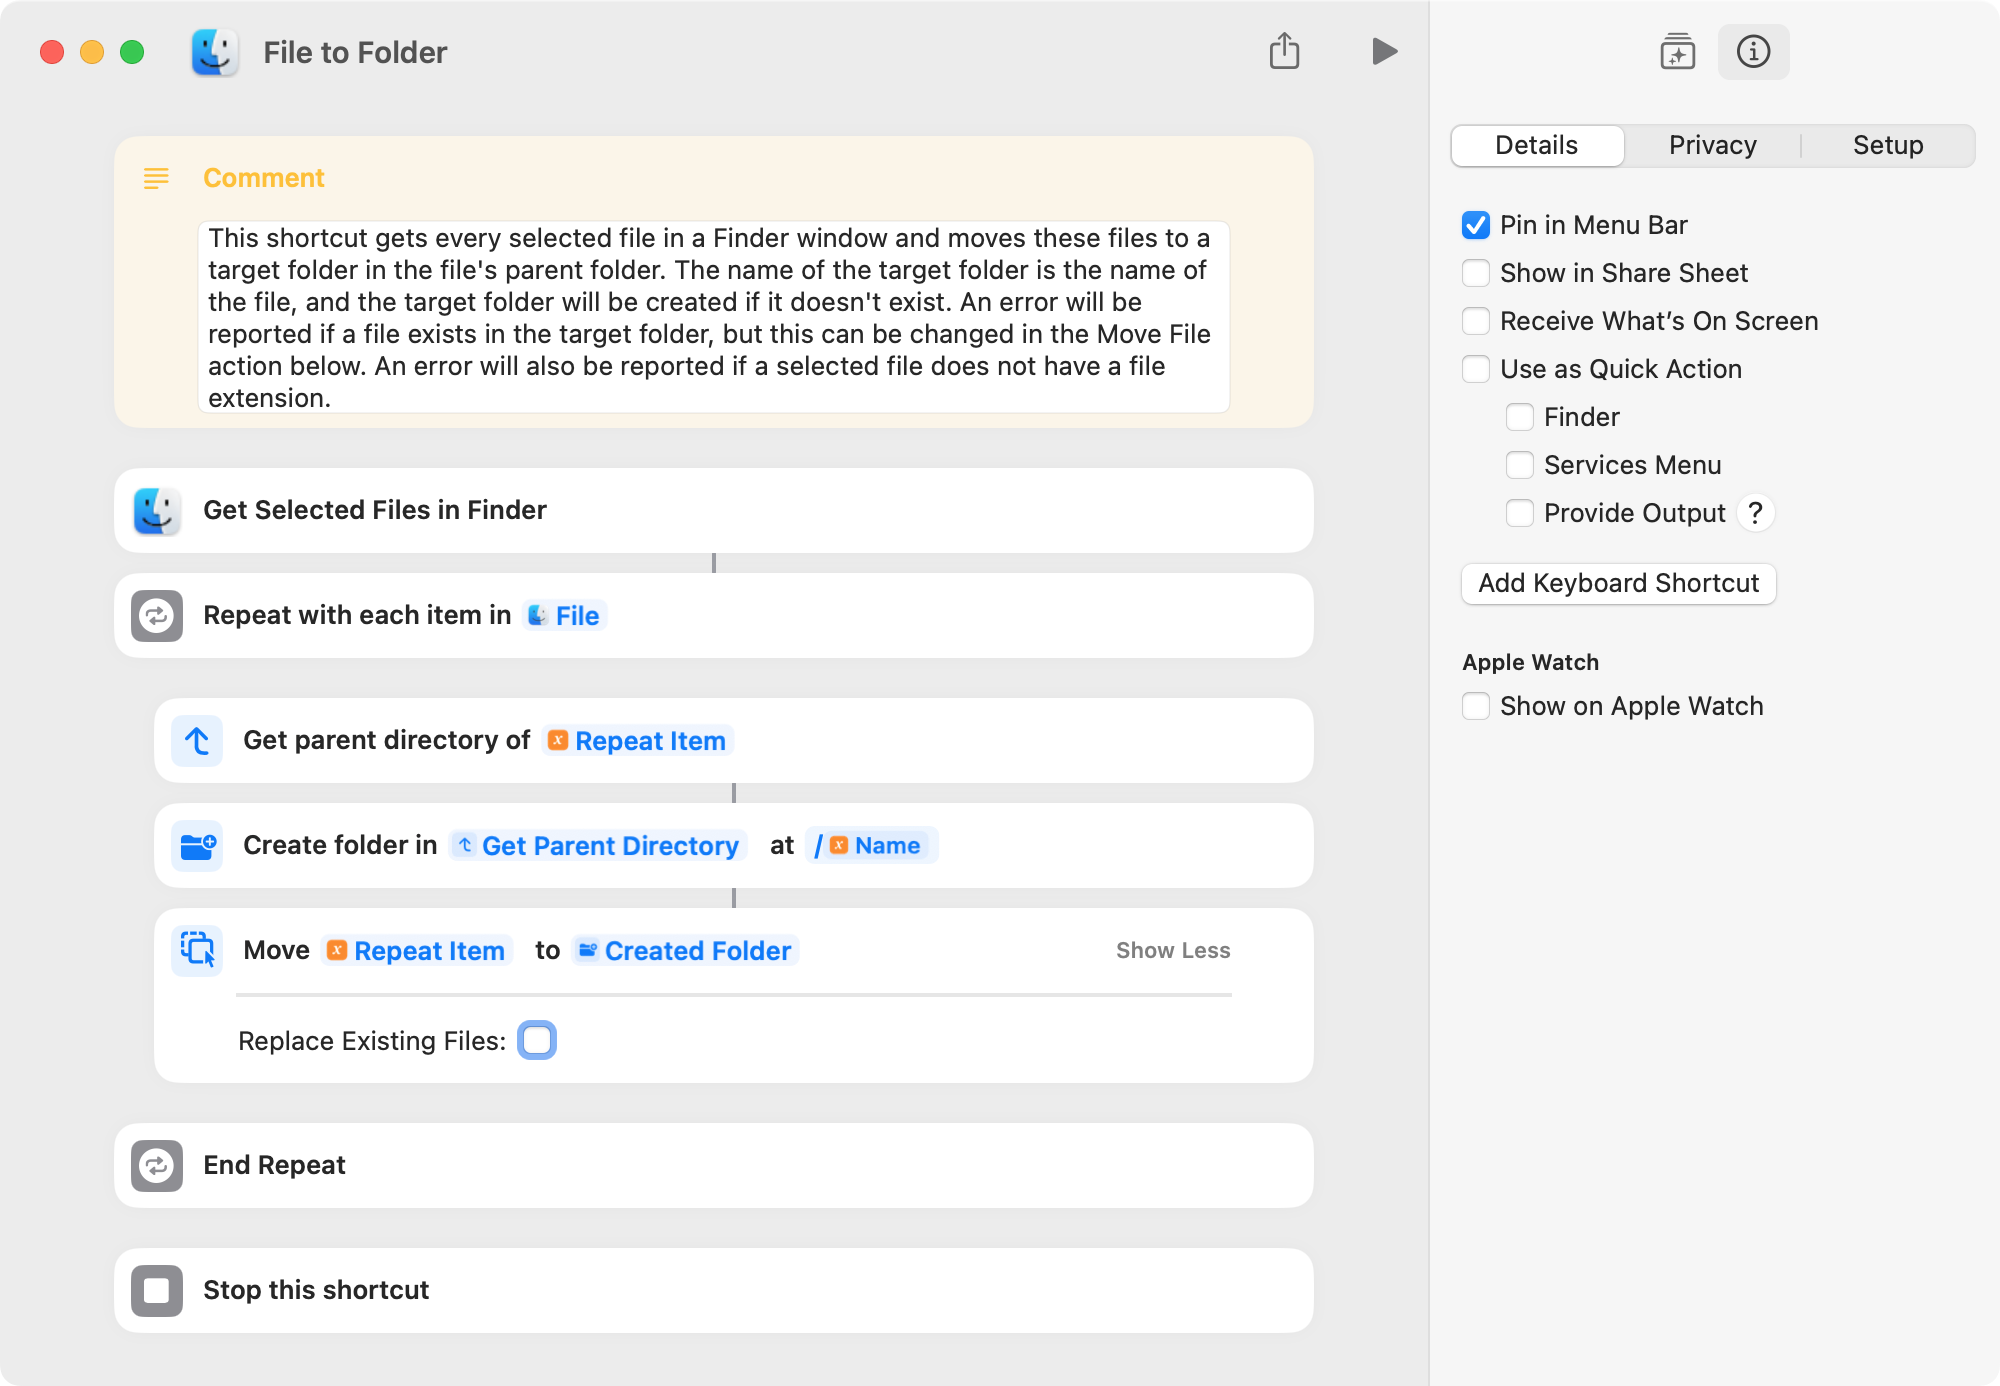
Task: Click the End Repeat loop icon
Action: point(157,1166)
